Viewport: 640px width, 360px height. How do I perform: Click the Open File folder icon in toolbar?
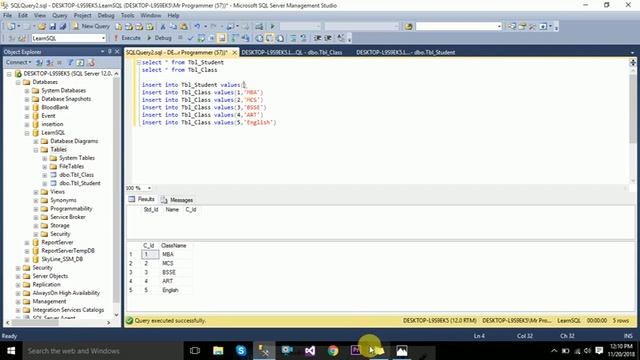coord(42,27)
